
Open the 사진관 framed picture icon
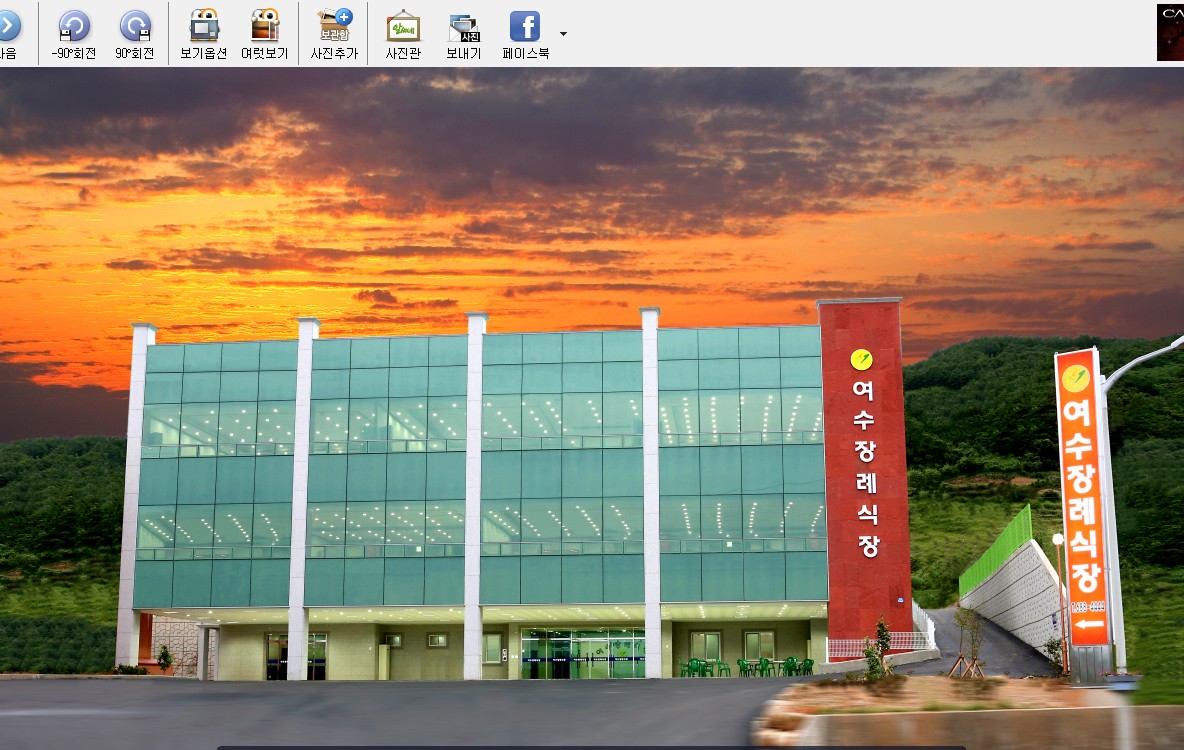[x=403, y=26]
